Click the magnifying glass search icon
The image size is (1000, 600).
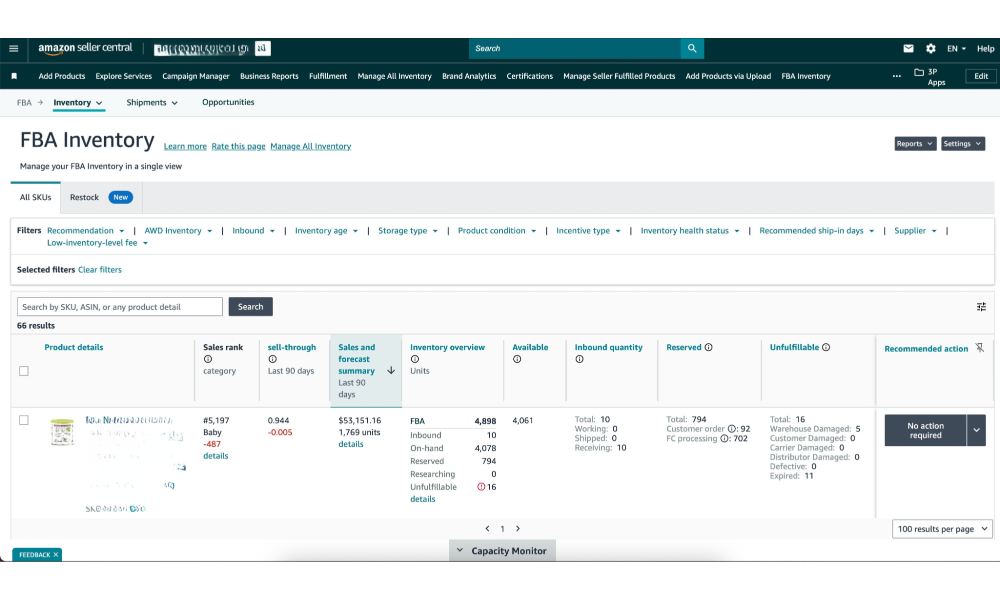(x=691, y=48)
